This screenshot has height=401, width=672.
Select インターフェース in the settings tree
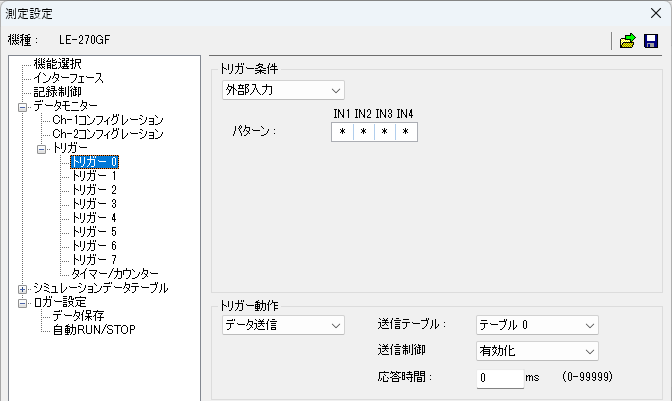click(x=68, y=78)
